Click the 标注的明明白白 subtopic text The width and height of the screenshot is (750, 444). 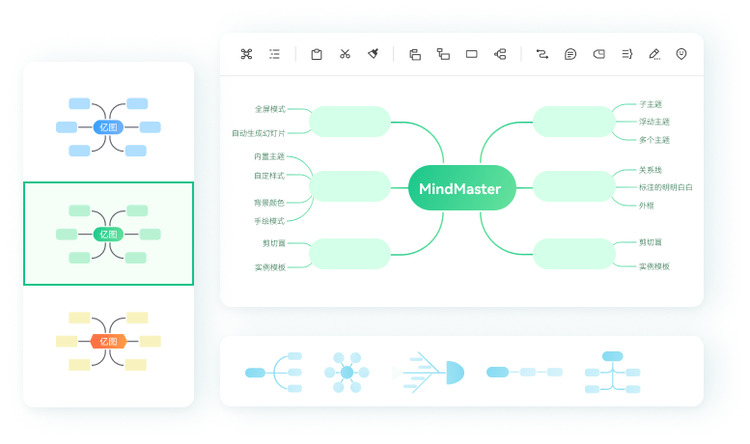tap(666, 187)
